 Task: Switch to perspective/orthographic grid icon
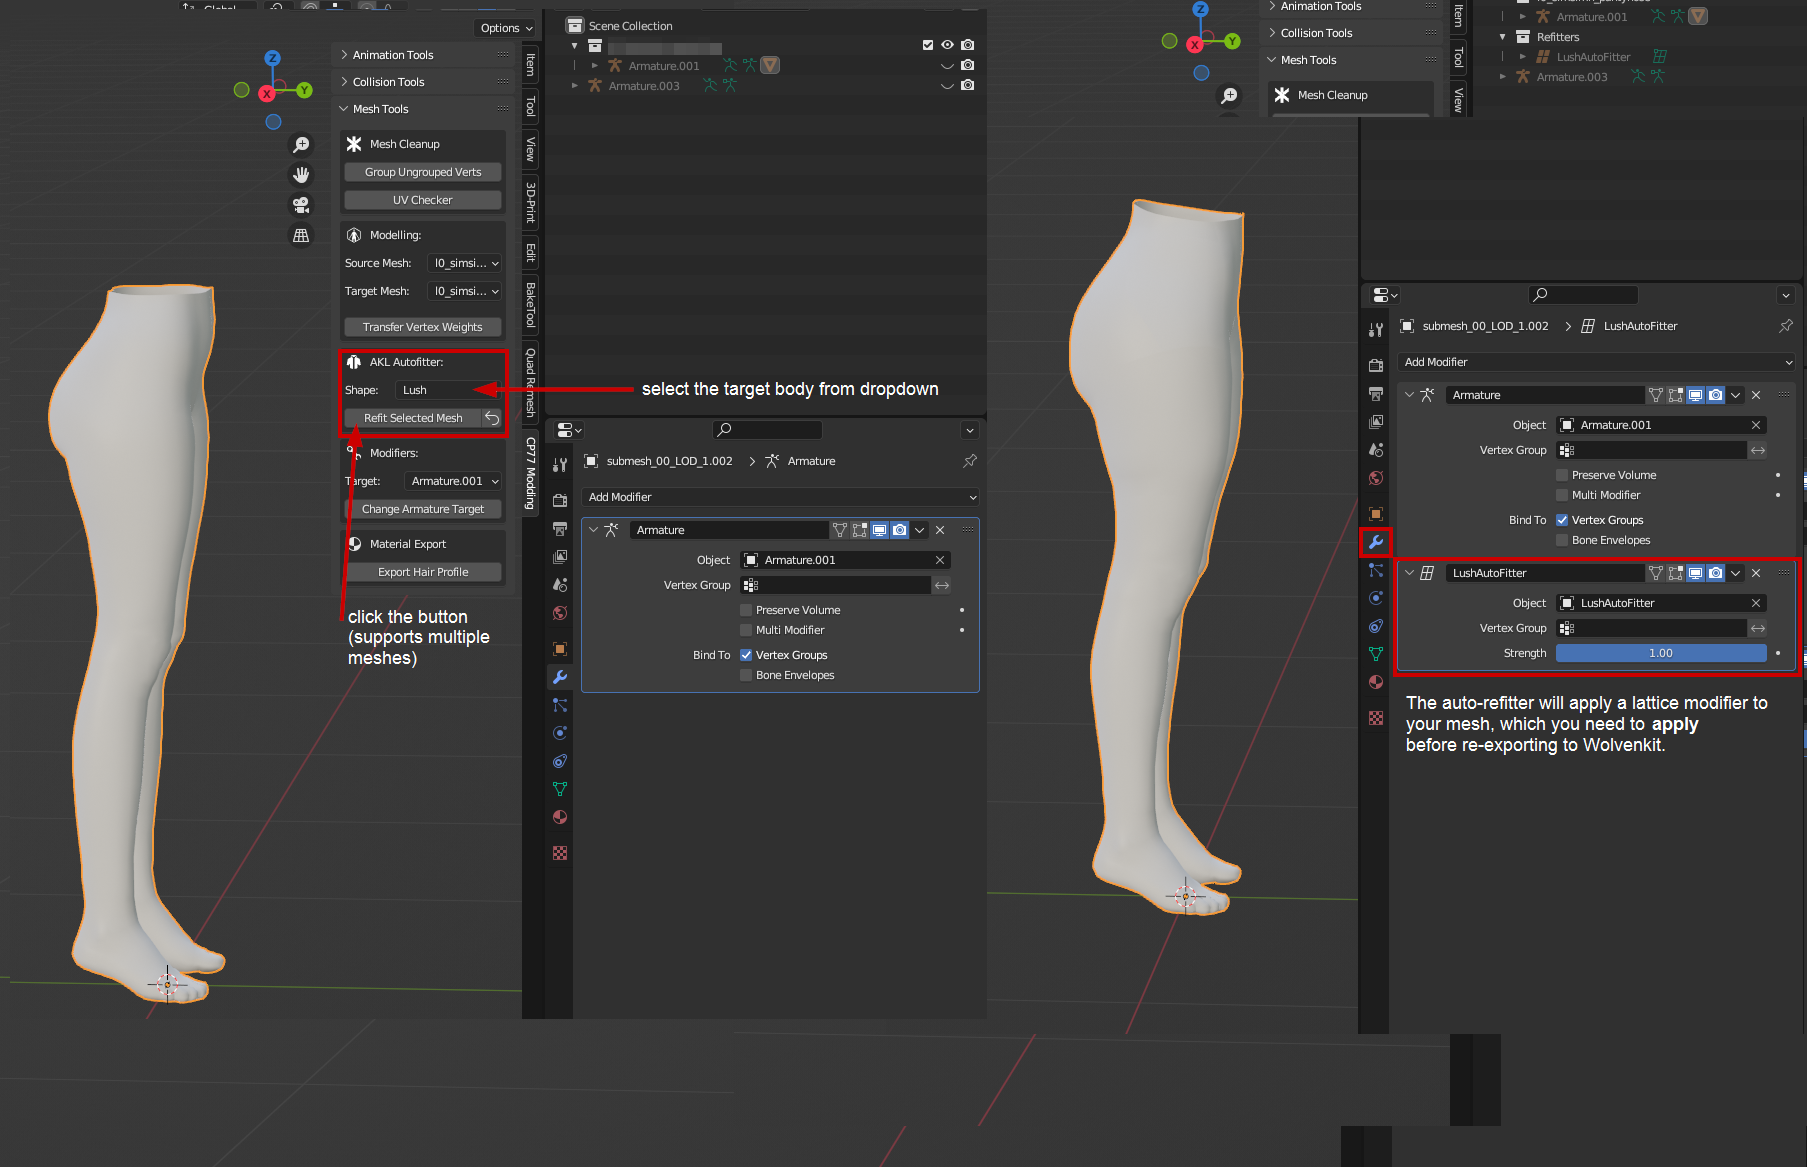click(x=301, y=236)
